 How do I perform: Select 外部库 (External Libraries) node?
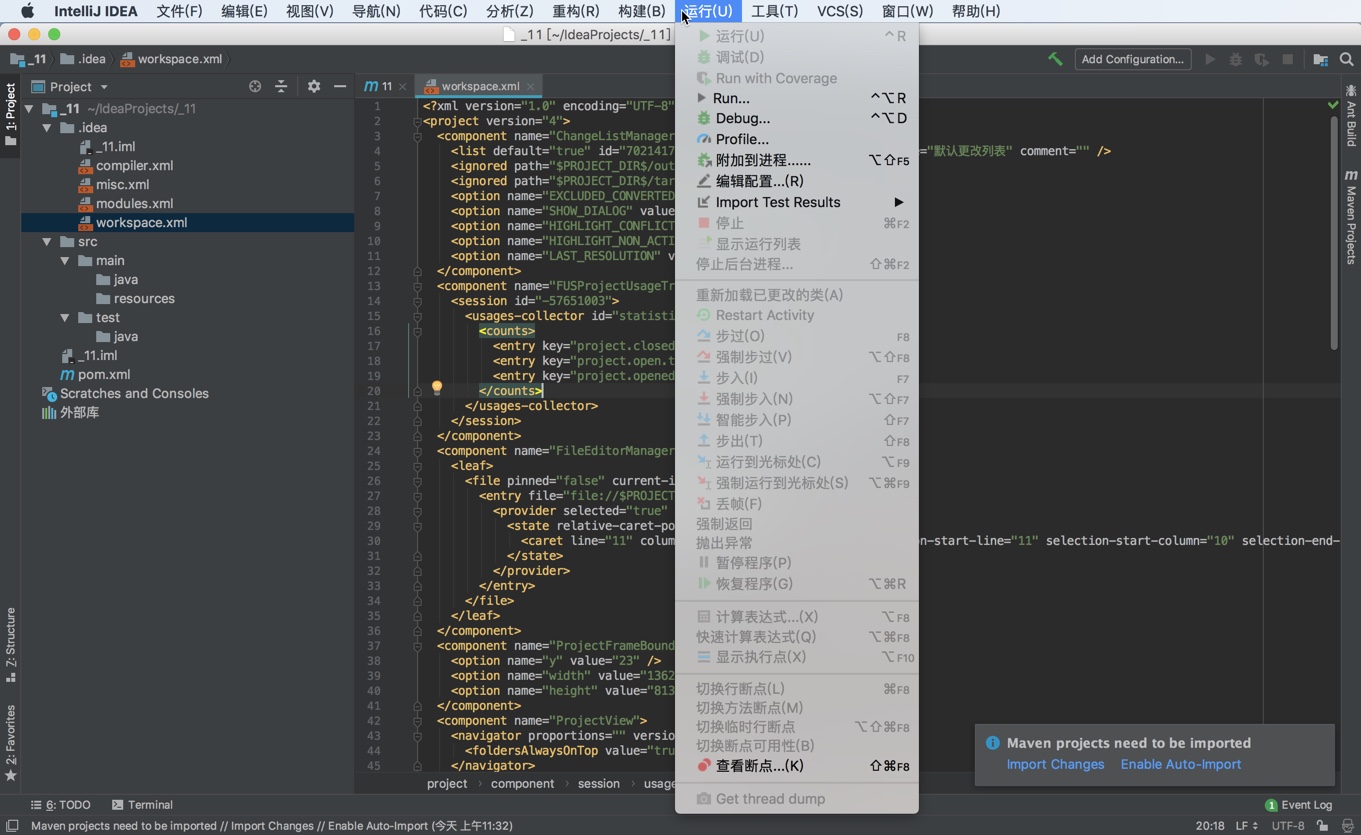click(x=79, y=413)
